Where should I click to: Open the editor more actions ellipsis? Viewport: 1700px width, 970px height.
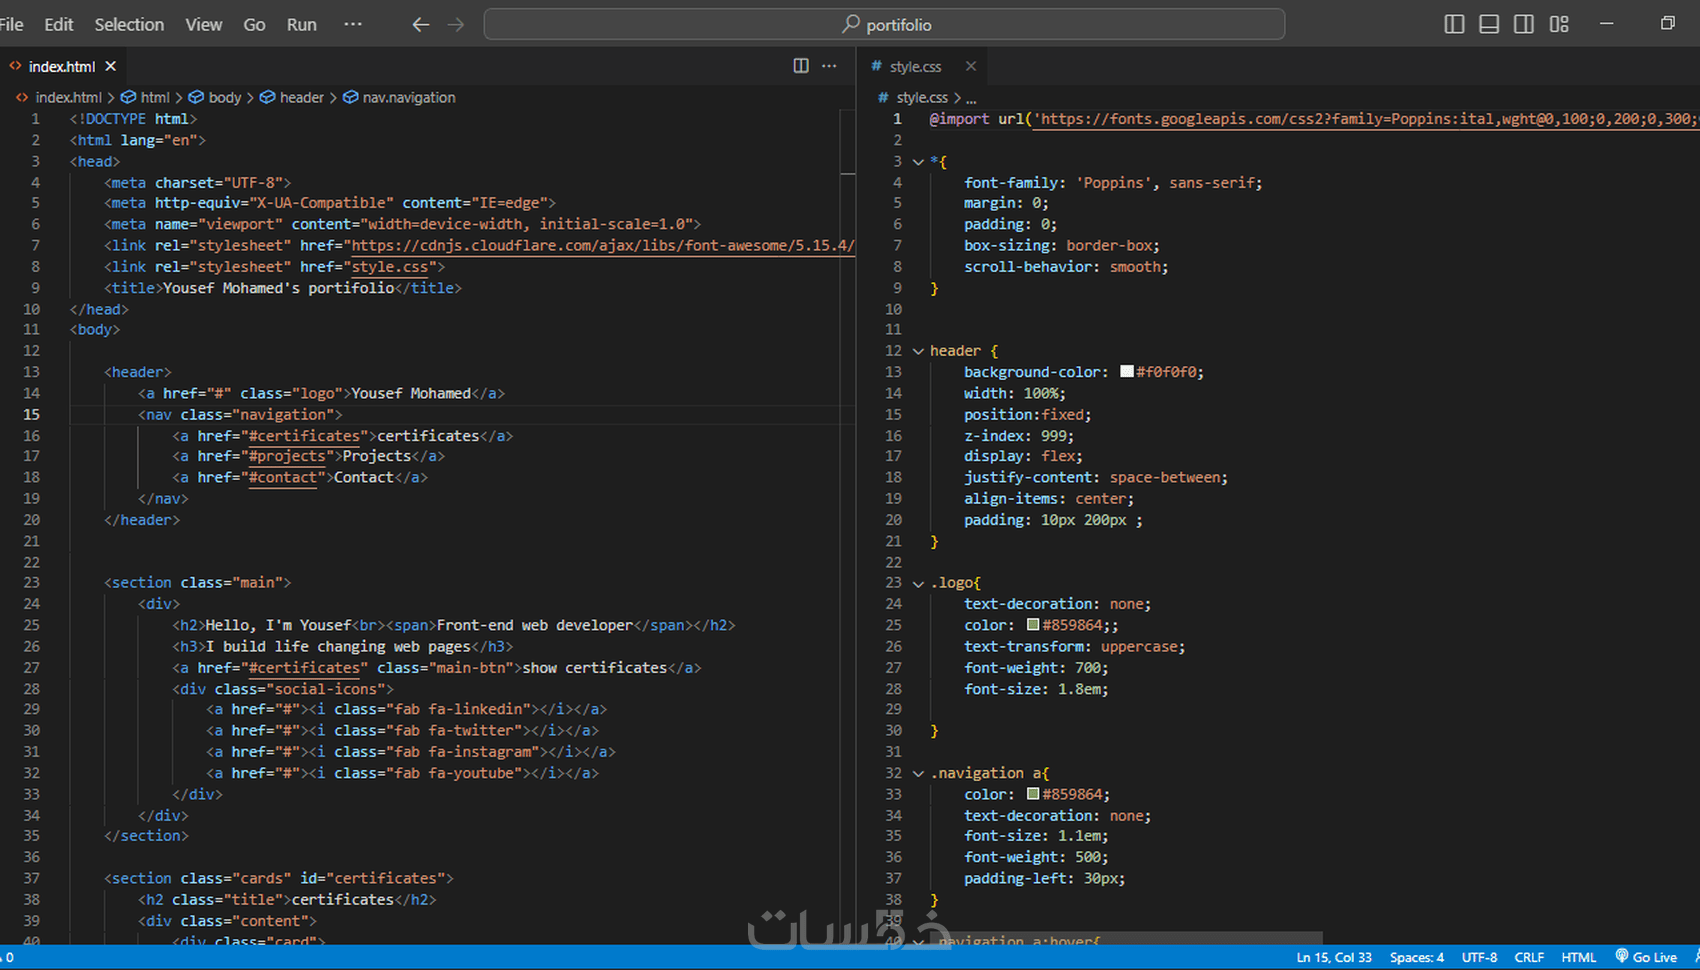click(x=829, y=66)
